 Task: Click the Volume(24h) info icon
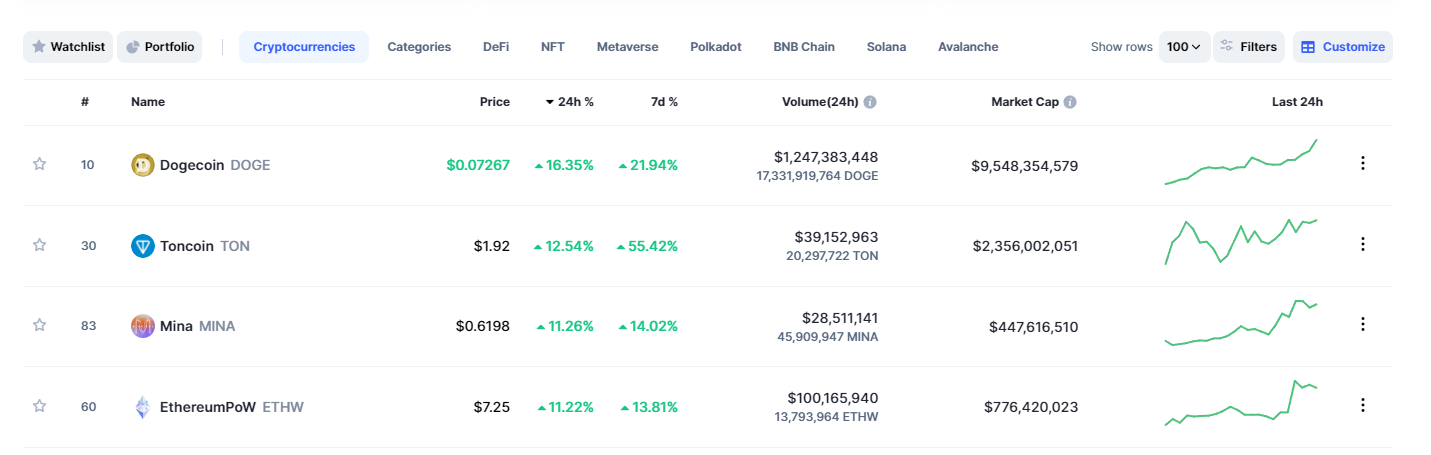(870, 102)
